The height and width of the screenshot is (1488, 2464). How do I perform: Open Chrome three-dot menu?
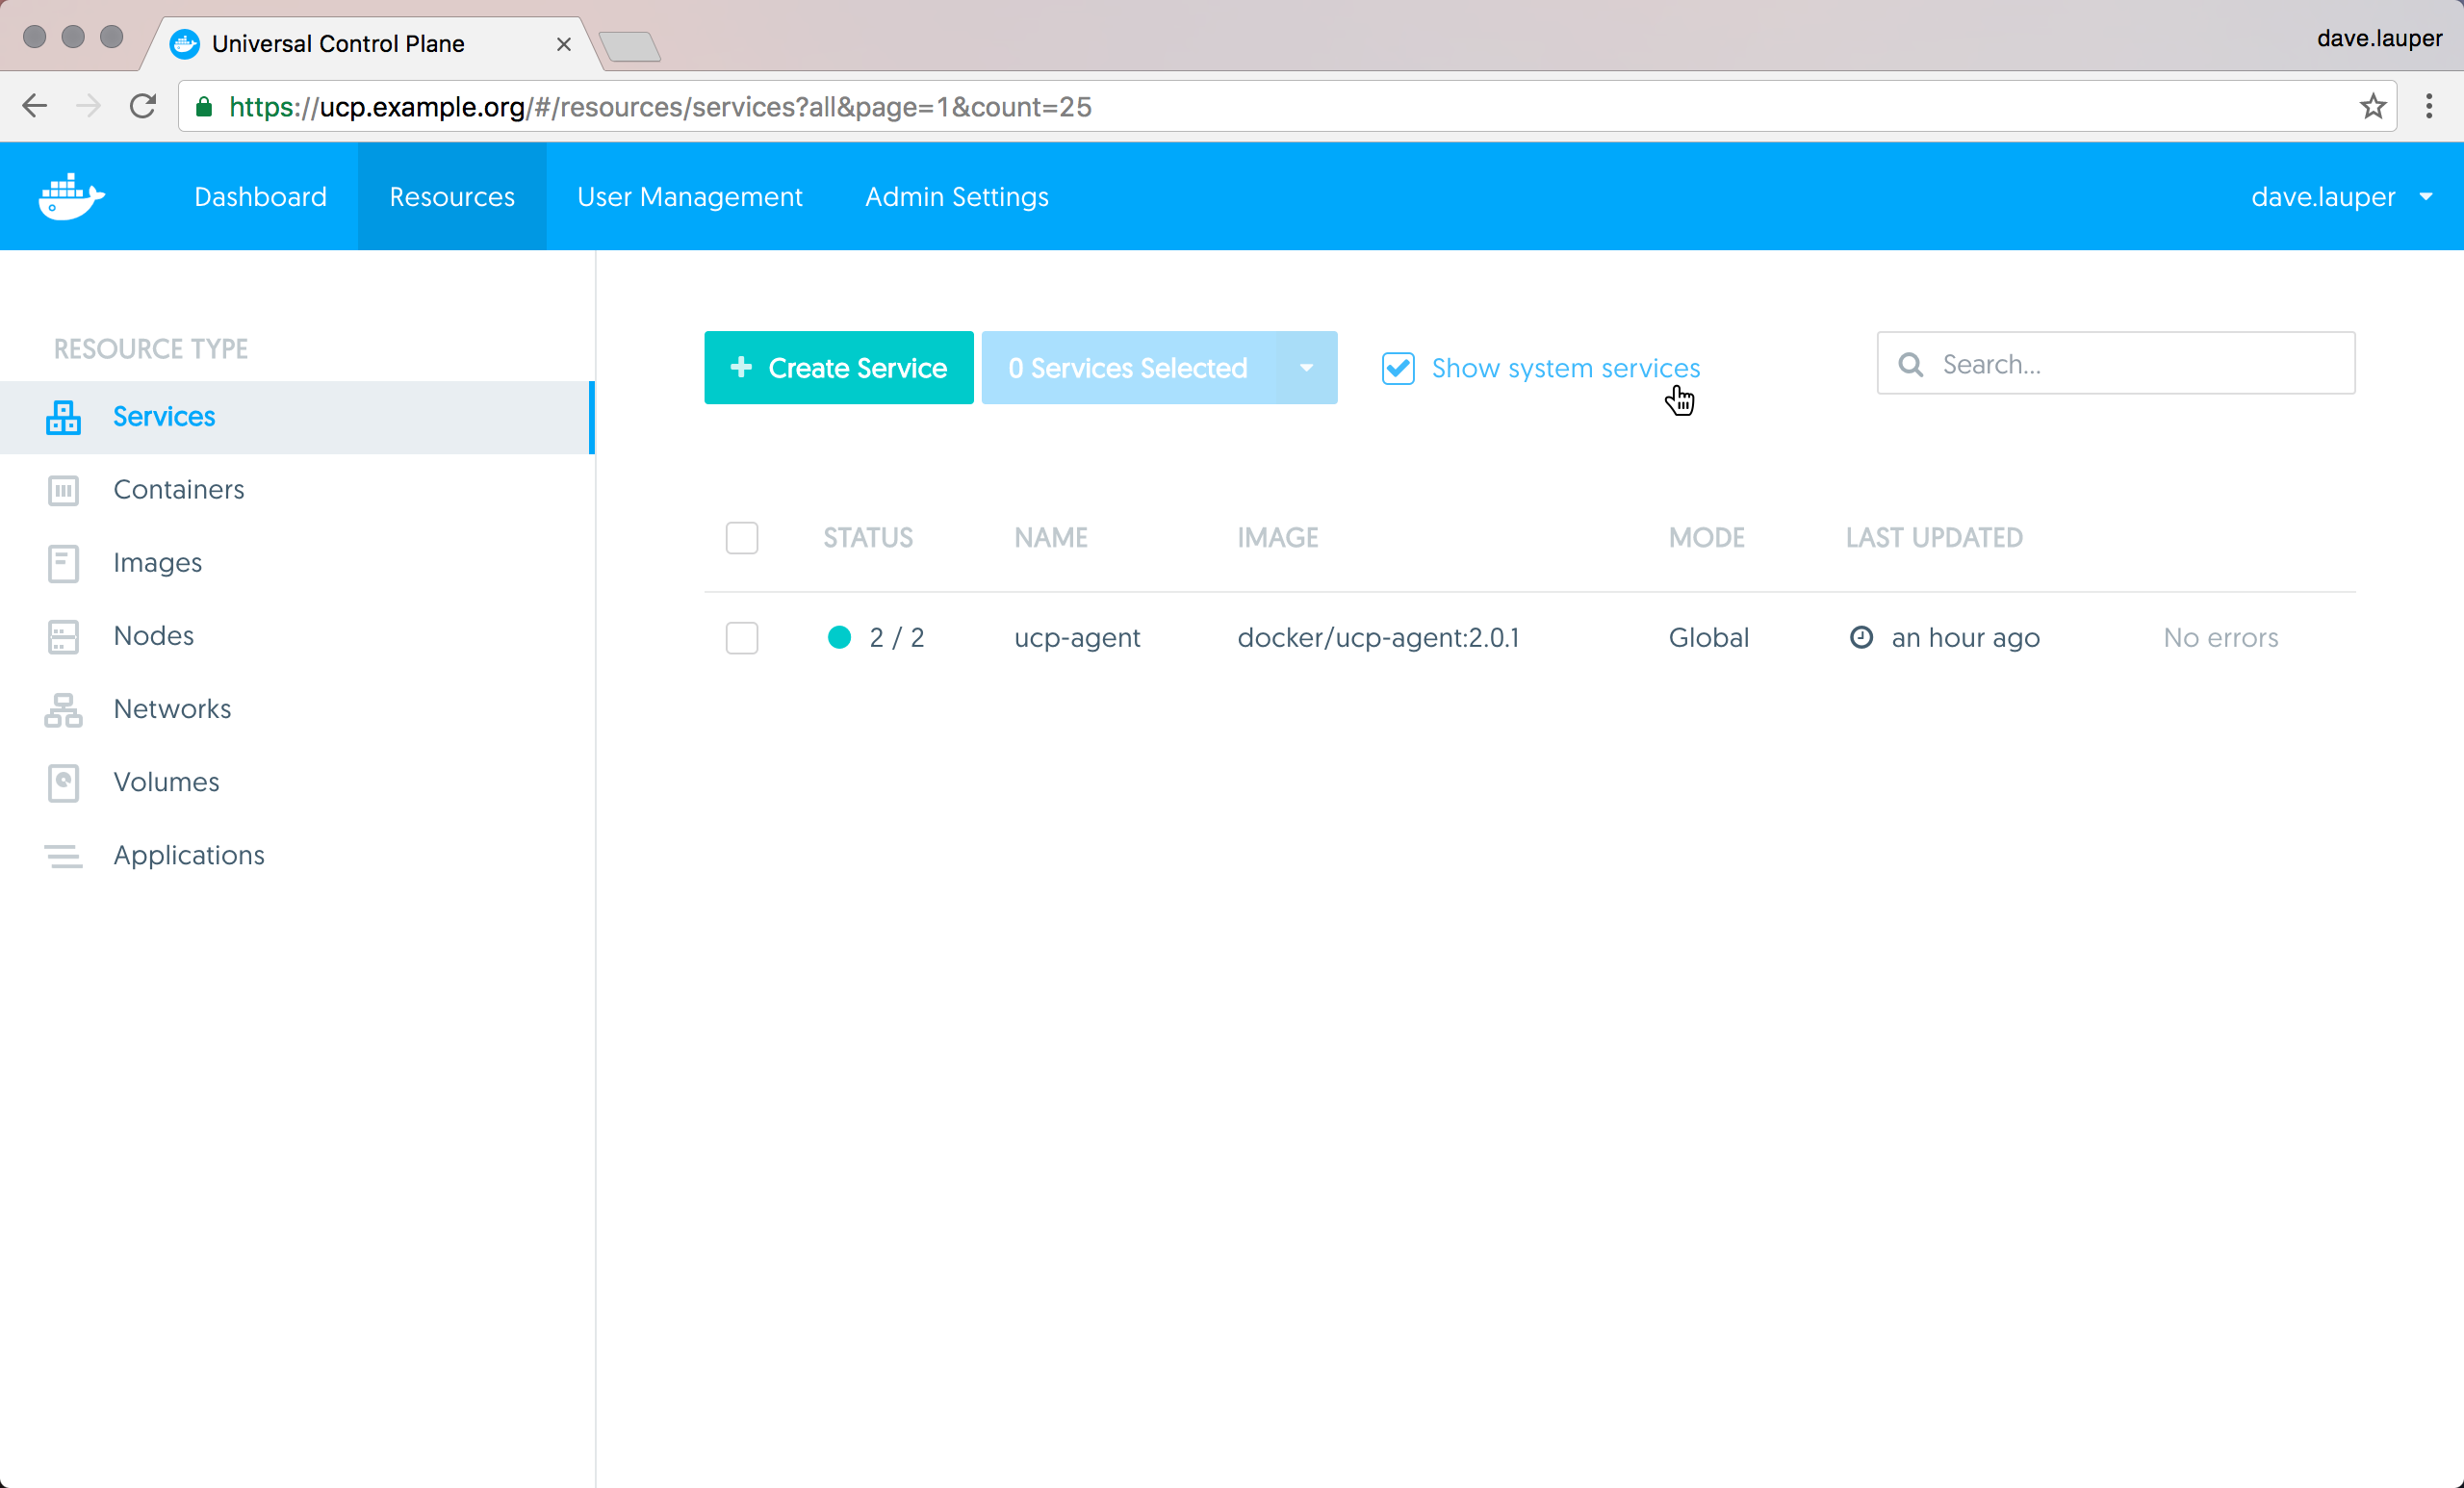click(2429, 107)
